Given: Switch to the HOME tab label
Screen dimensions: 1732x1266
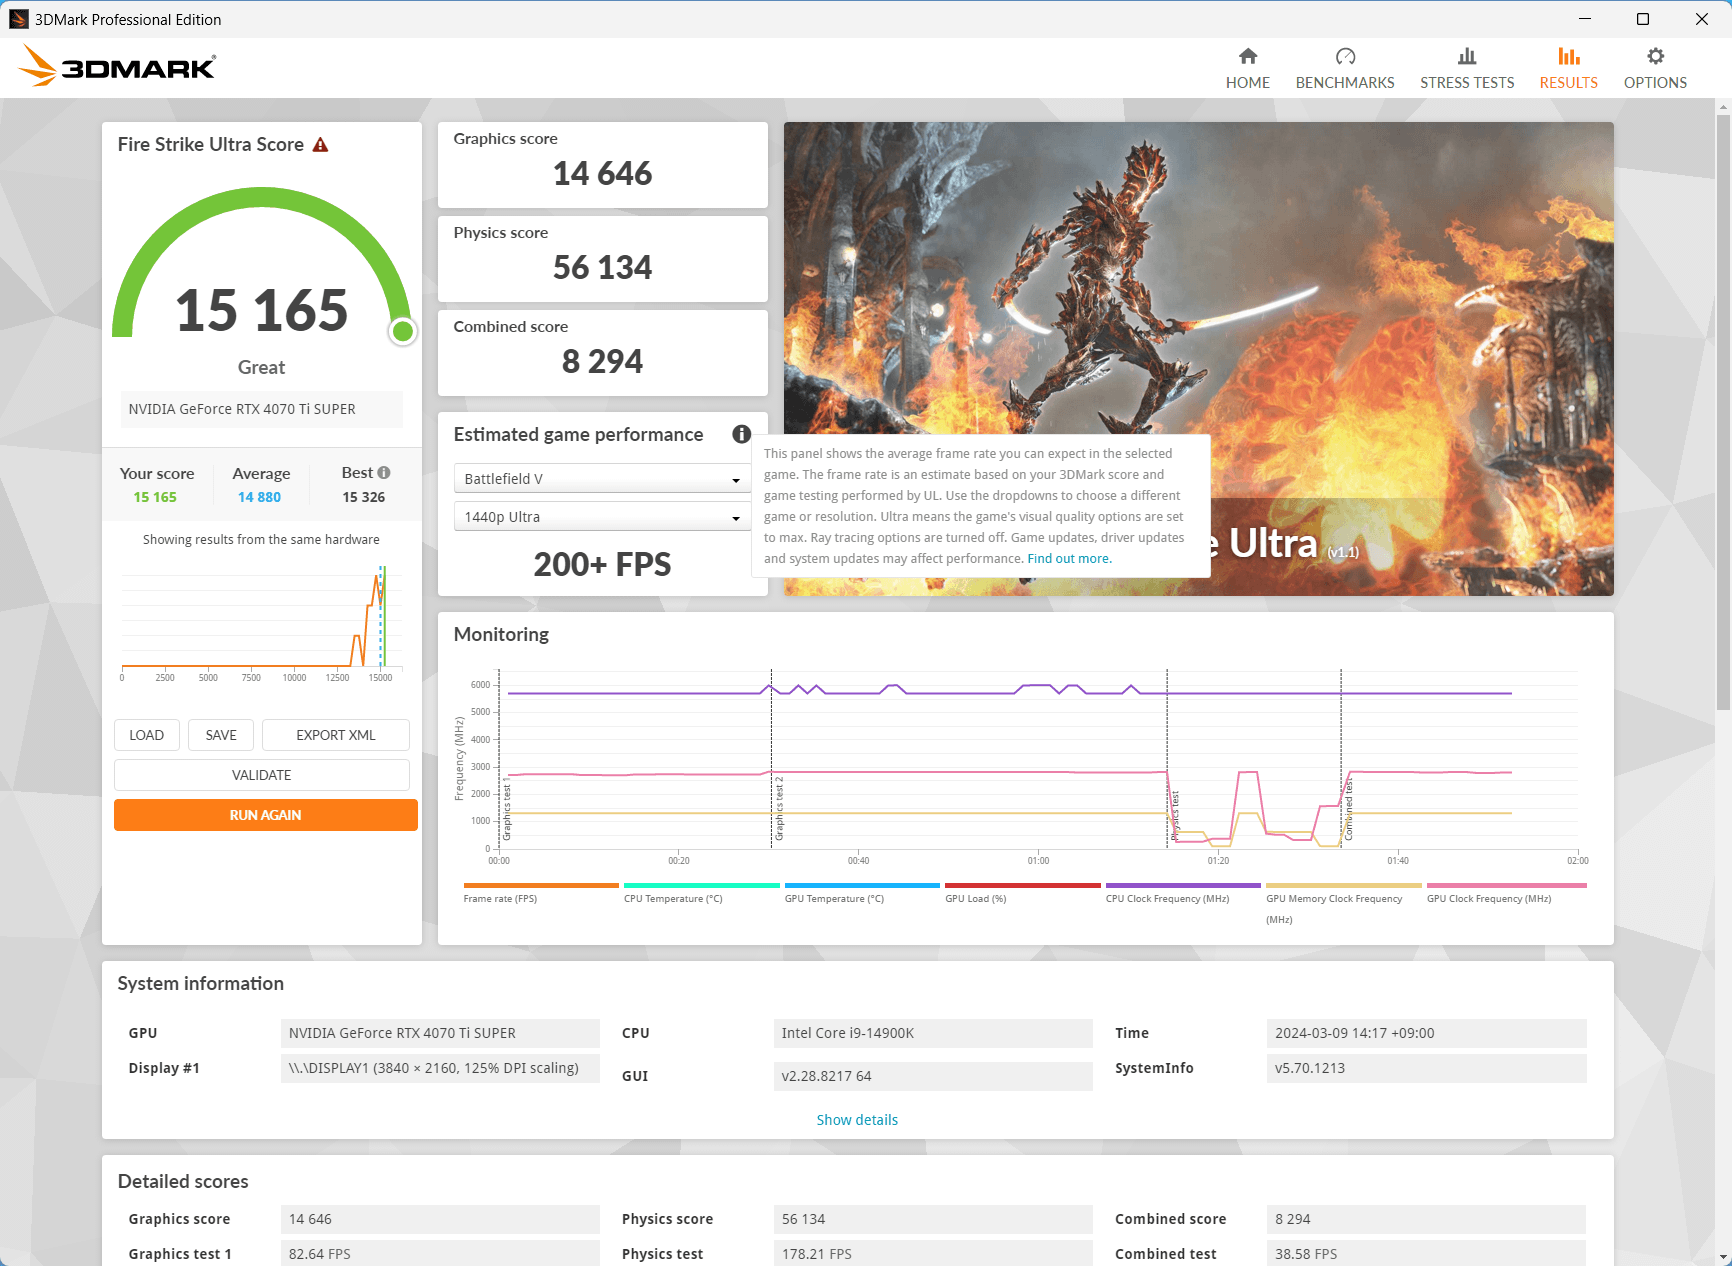Looking at the screenshot, I should [x=1247, y=83].
